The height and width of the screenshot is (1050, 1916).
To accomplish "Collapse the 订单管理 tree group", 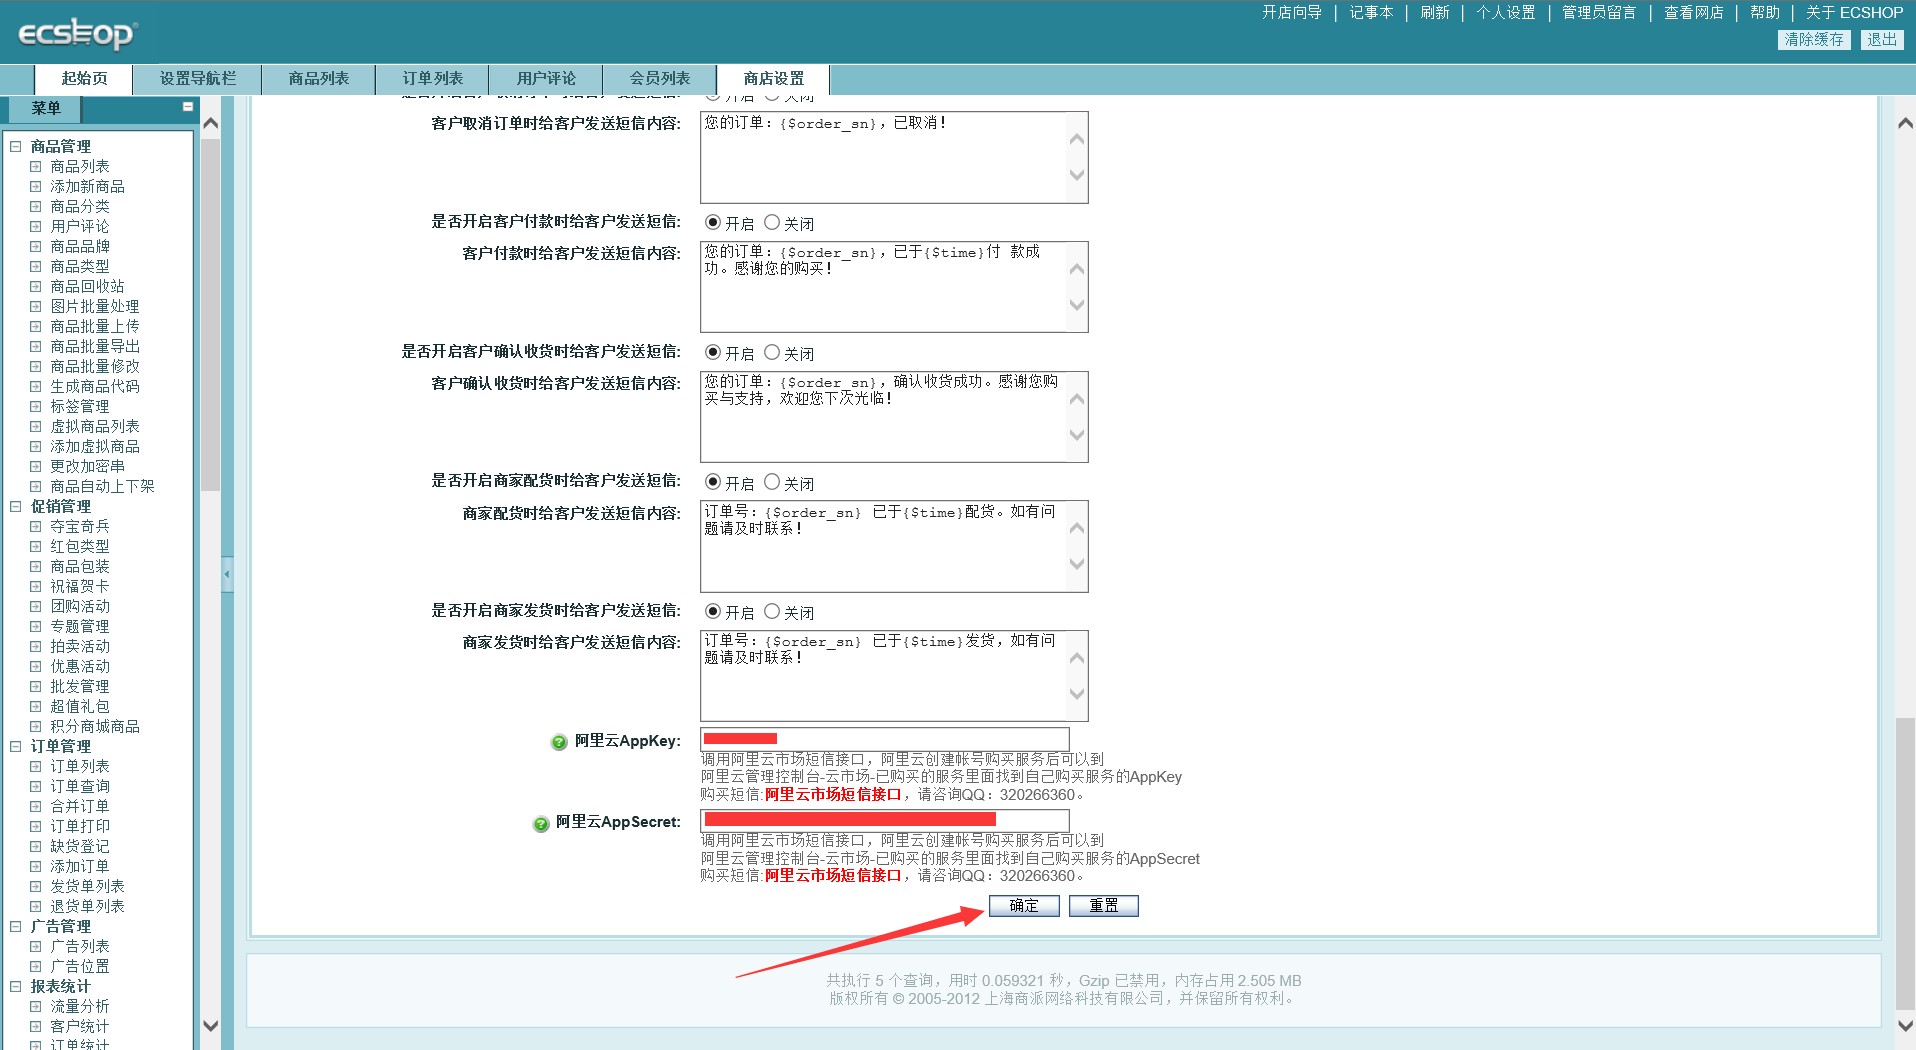I will [x=16, y=747].
